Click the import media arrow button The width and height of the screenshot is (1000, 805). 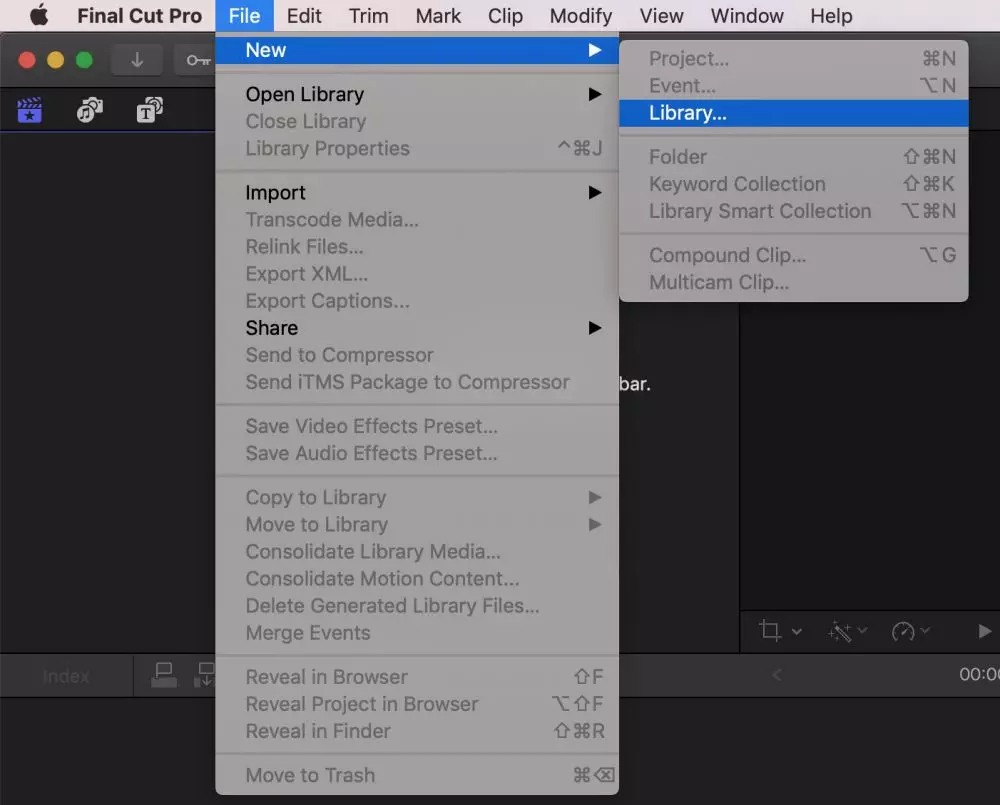(136, 60)
